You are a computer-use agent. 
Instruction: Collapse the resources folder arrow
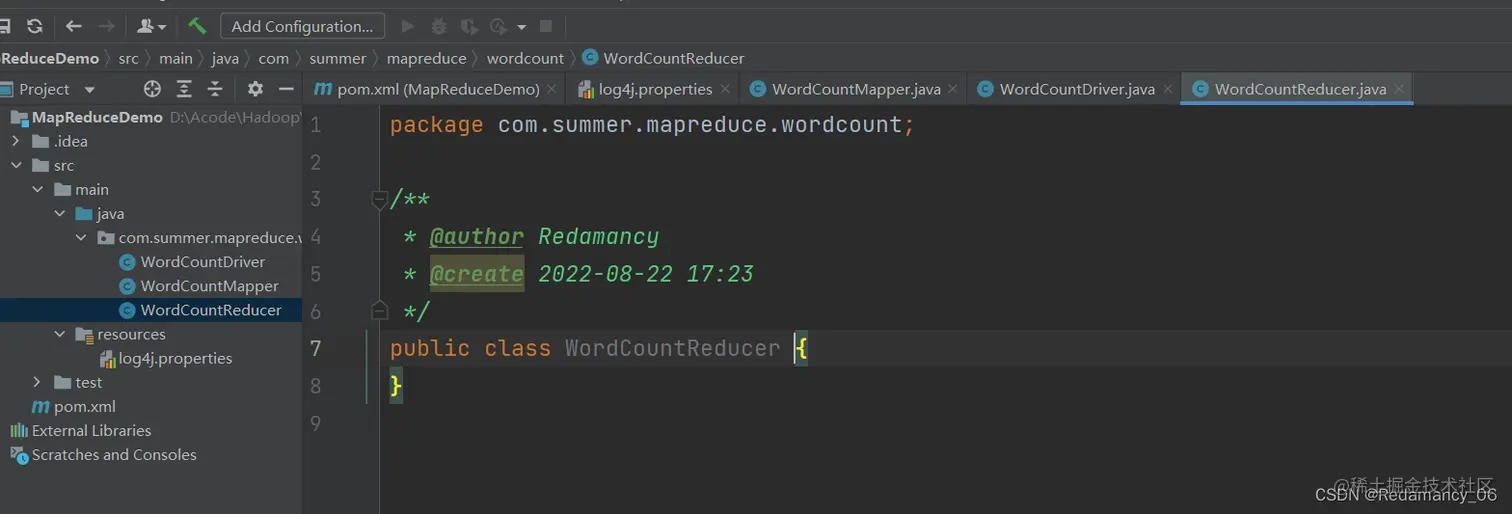pyautogui.click(x=60, y=334)
